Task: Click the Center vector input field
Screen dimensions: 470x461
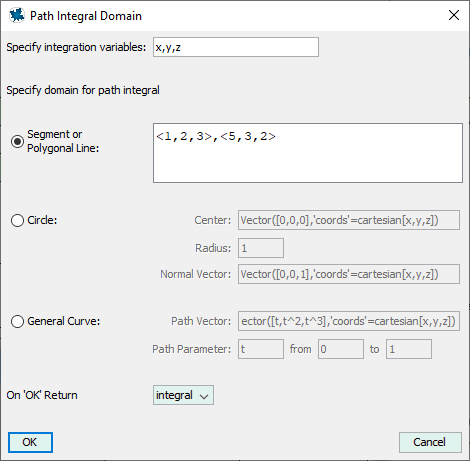Action: 349,220
